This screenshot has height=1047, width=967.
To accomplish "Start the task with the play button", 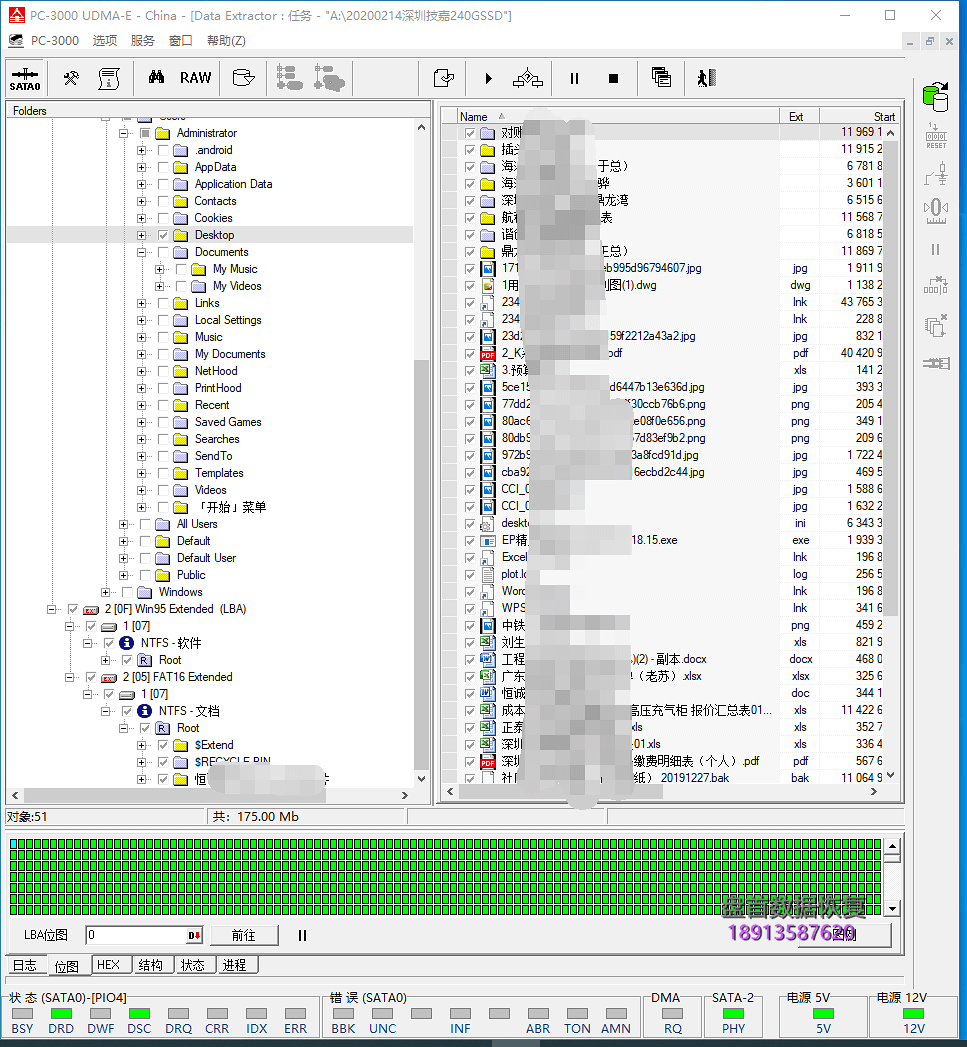I will click(x=489, y=79).
